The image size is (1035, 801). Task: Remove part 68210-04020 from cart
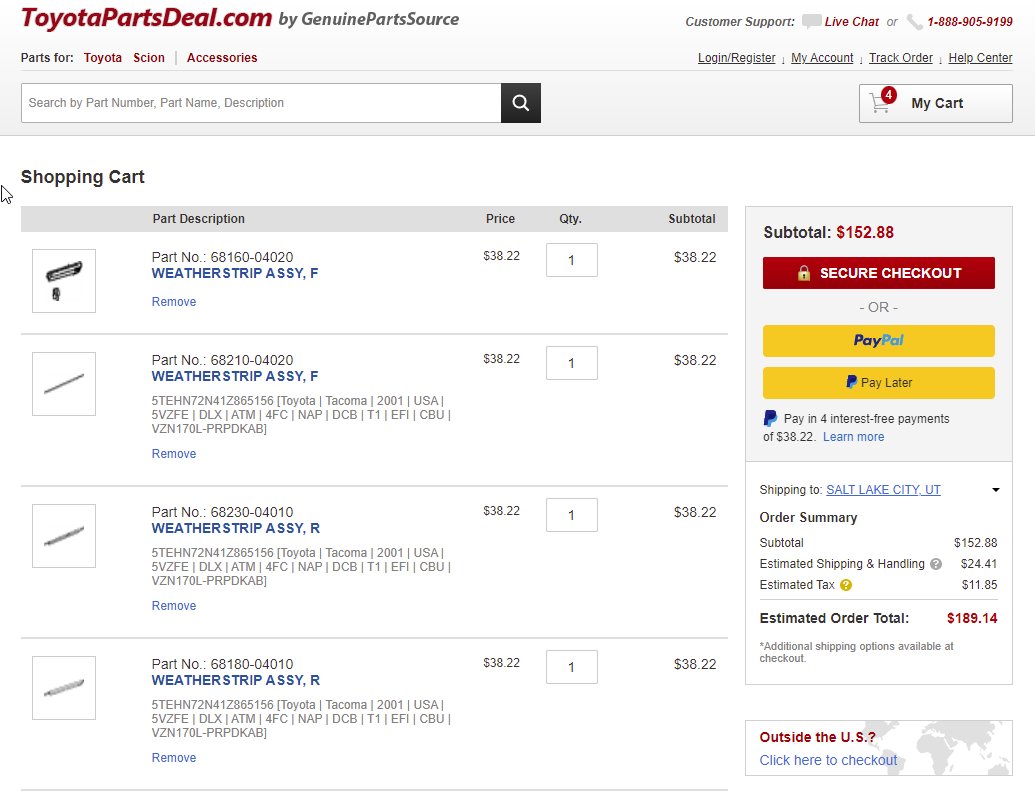174,454
